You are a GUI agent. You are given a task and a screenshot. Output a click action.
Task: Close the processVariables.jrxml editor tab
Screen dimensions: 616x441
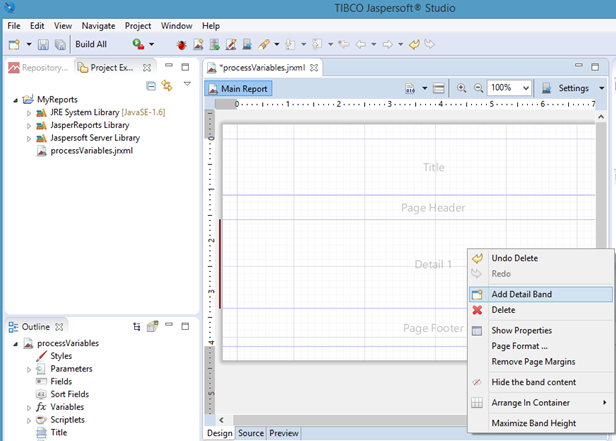coord(316,68)
